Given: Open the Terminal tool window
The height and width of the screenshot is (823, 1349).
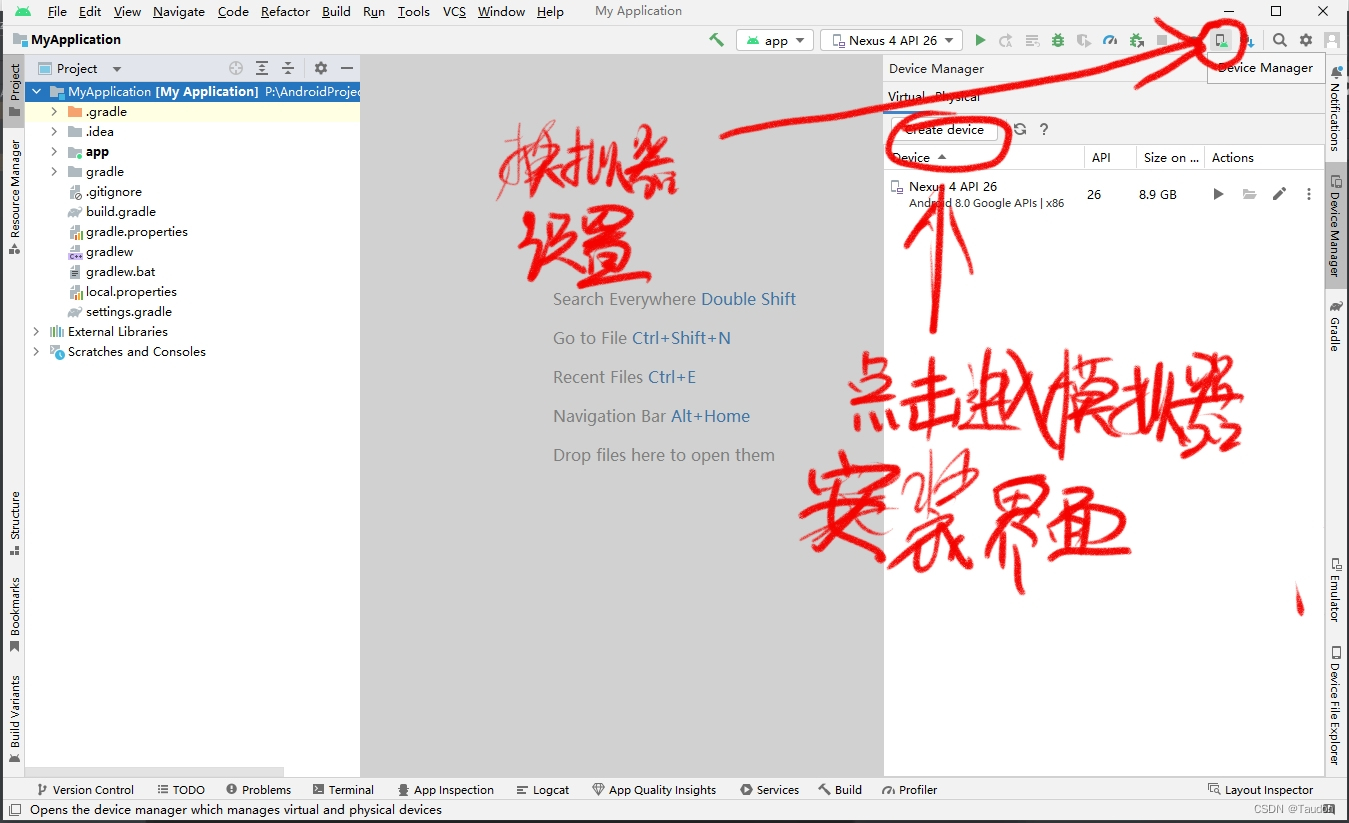Looking at the screenshot, I should click(343, 789).
